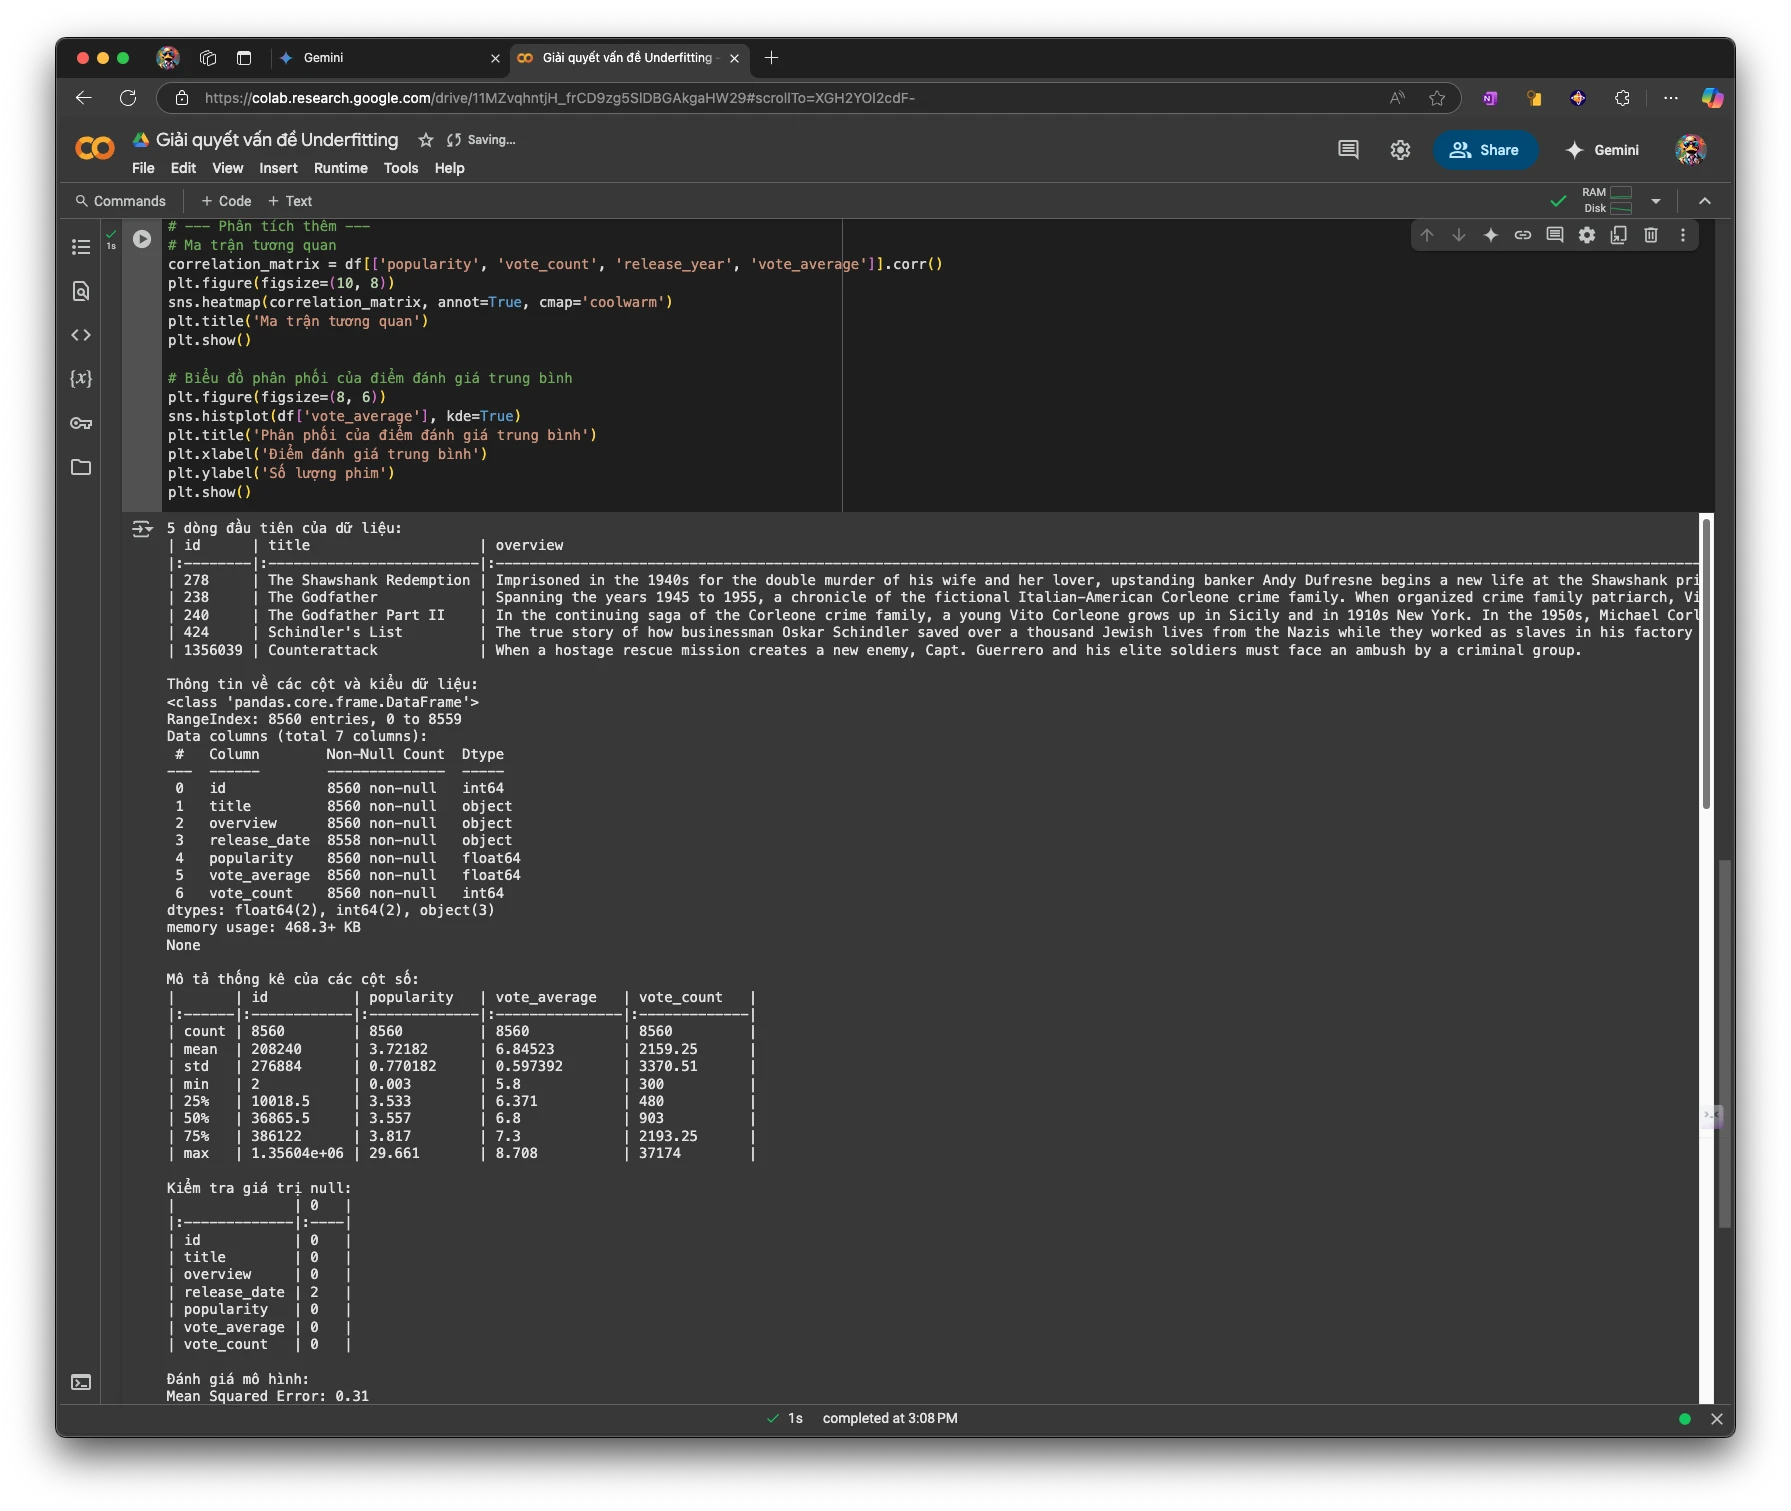1791x1511 pixels.
Task: Open the Runtime menu
Action: pyautogui.click(x=340, y=168)
